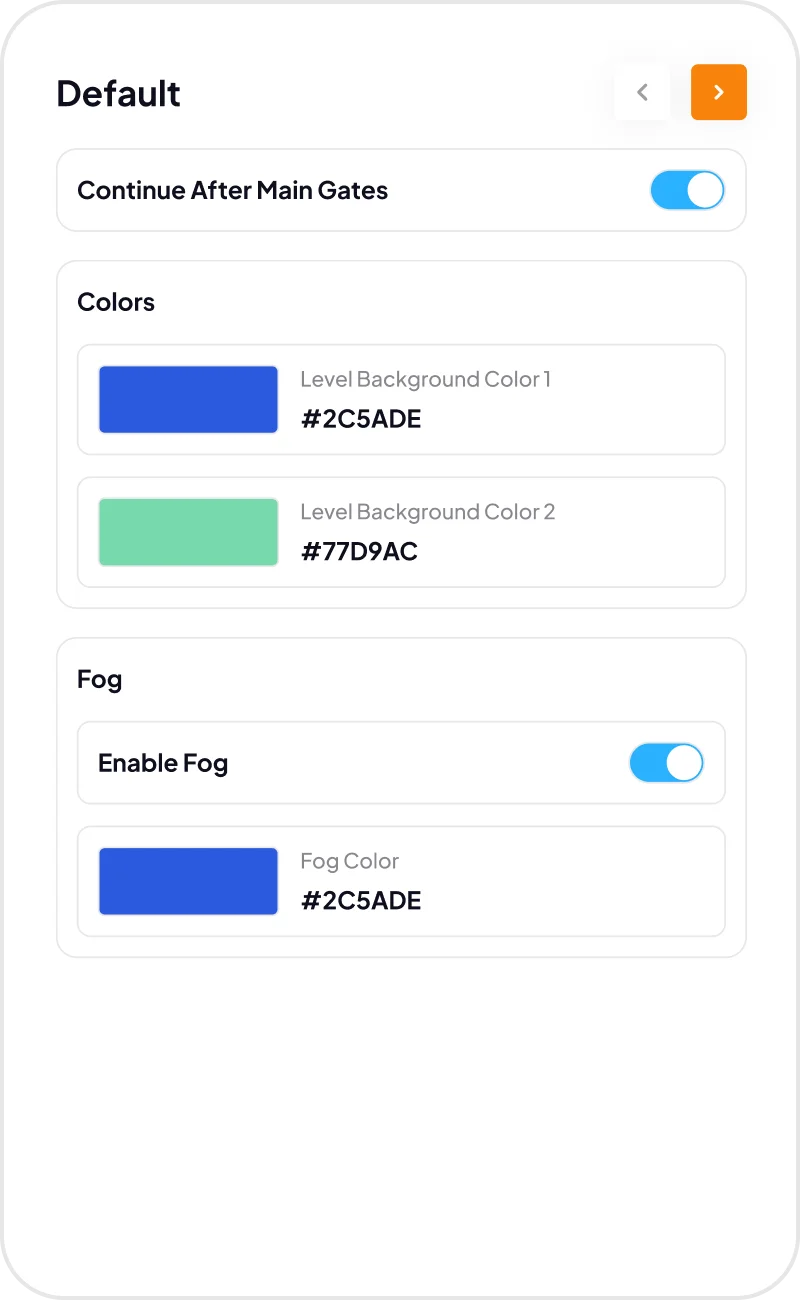The image size is (800, 1300).
Task: Click the Level Background Color 2 label
Action: (427, 512)
